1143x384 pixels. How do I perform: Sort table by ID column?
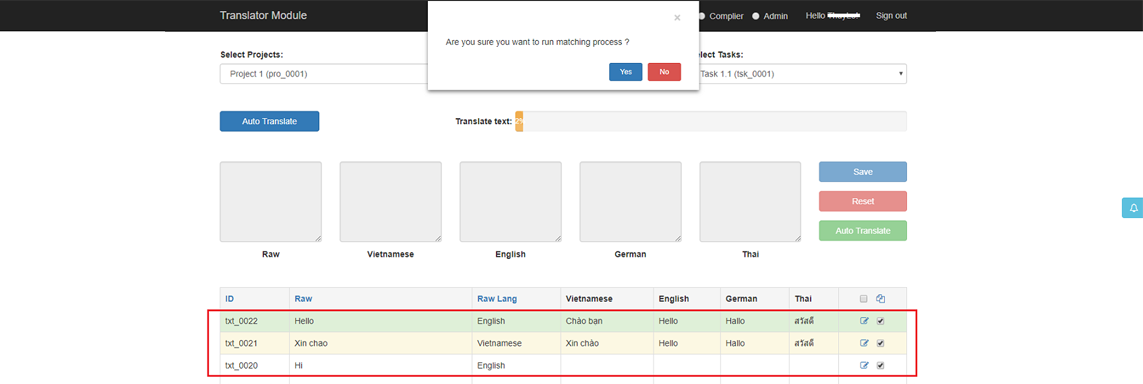click(230, 299)
